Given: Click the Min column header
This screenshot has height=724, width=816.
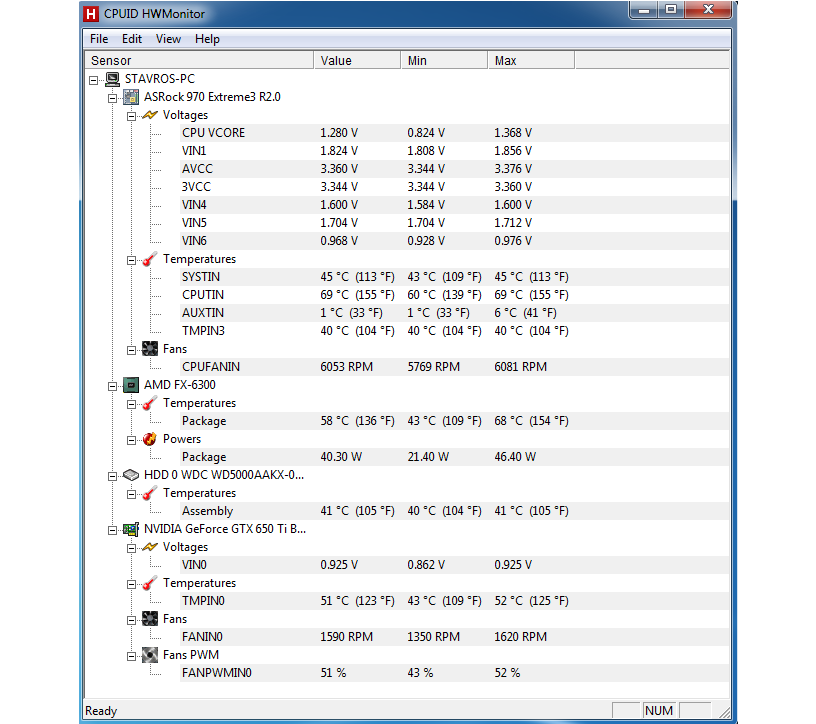Looking at the screenshot, I should point(444,60).
